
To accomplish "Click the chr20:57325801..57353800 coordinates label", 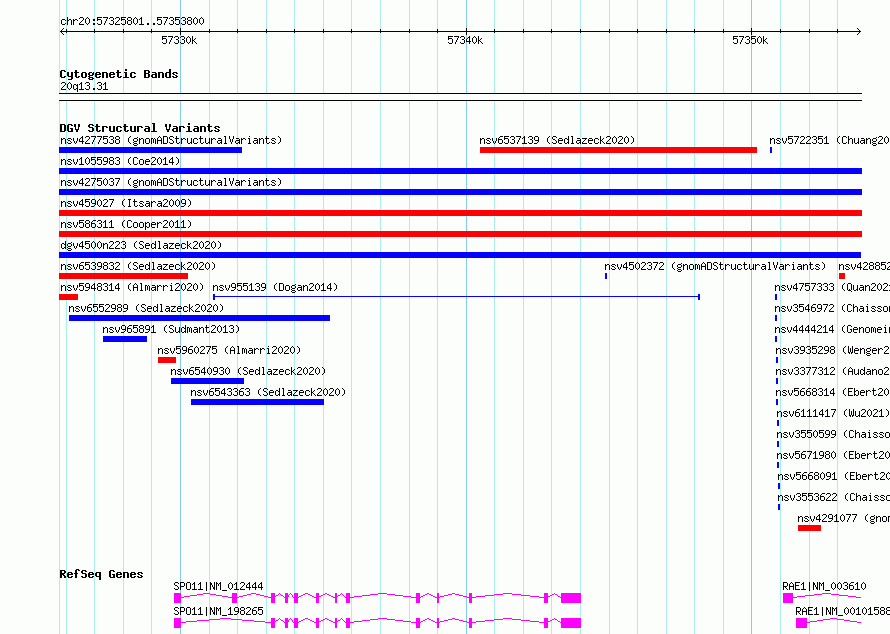I will (132, 22).
